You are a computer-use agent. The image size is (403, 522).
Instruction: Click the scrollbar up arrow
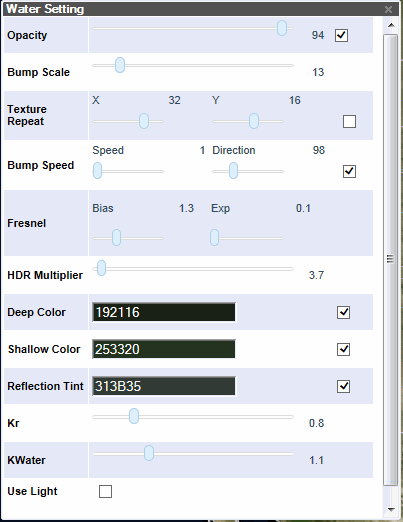coord(391,25)
